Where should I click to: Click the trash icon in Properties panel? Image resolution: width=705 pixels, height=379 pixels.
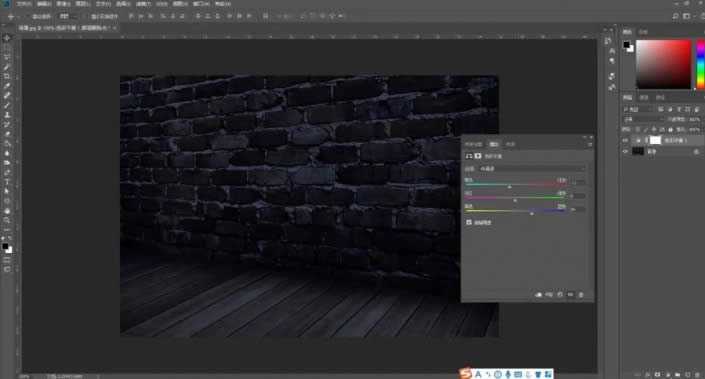point(581,295)
